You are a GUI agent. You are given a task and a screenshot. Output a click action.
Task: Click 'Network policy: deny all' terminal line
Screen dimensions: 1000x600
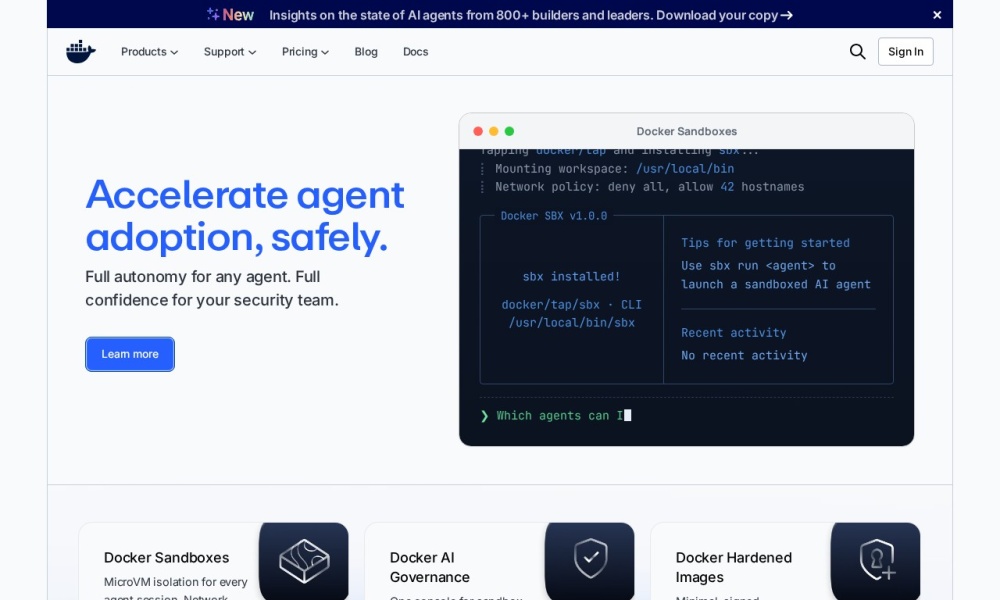(649, 187)
